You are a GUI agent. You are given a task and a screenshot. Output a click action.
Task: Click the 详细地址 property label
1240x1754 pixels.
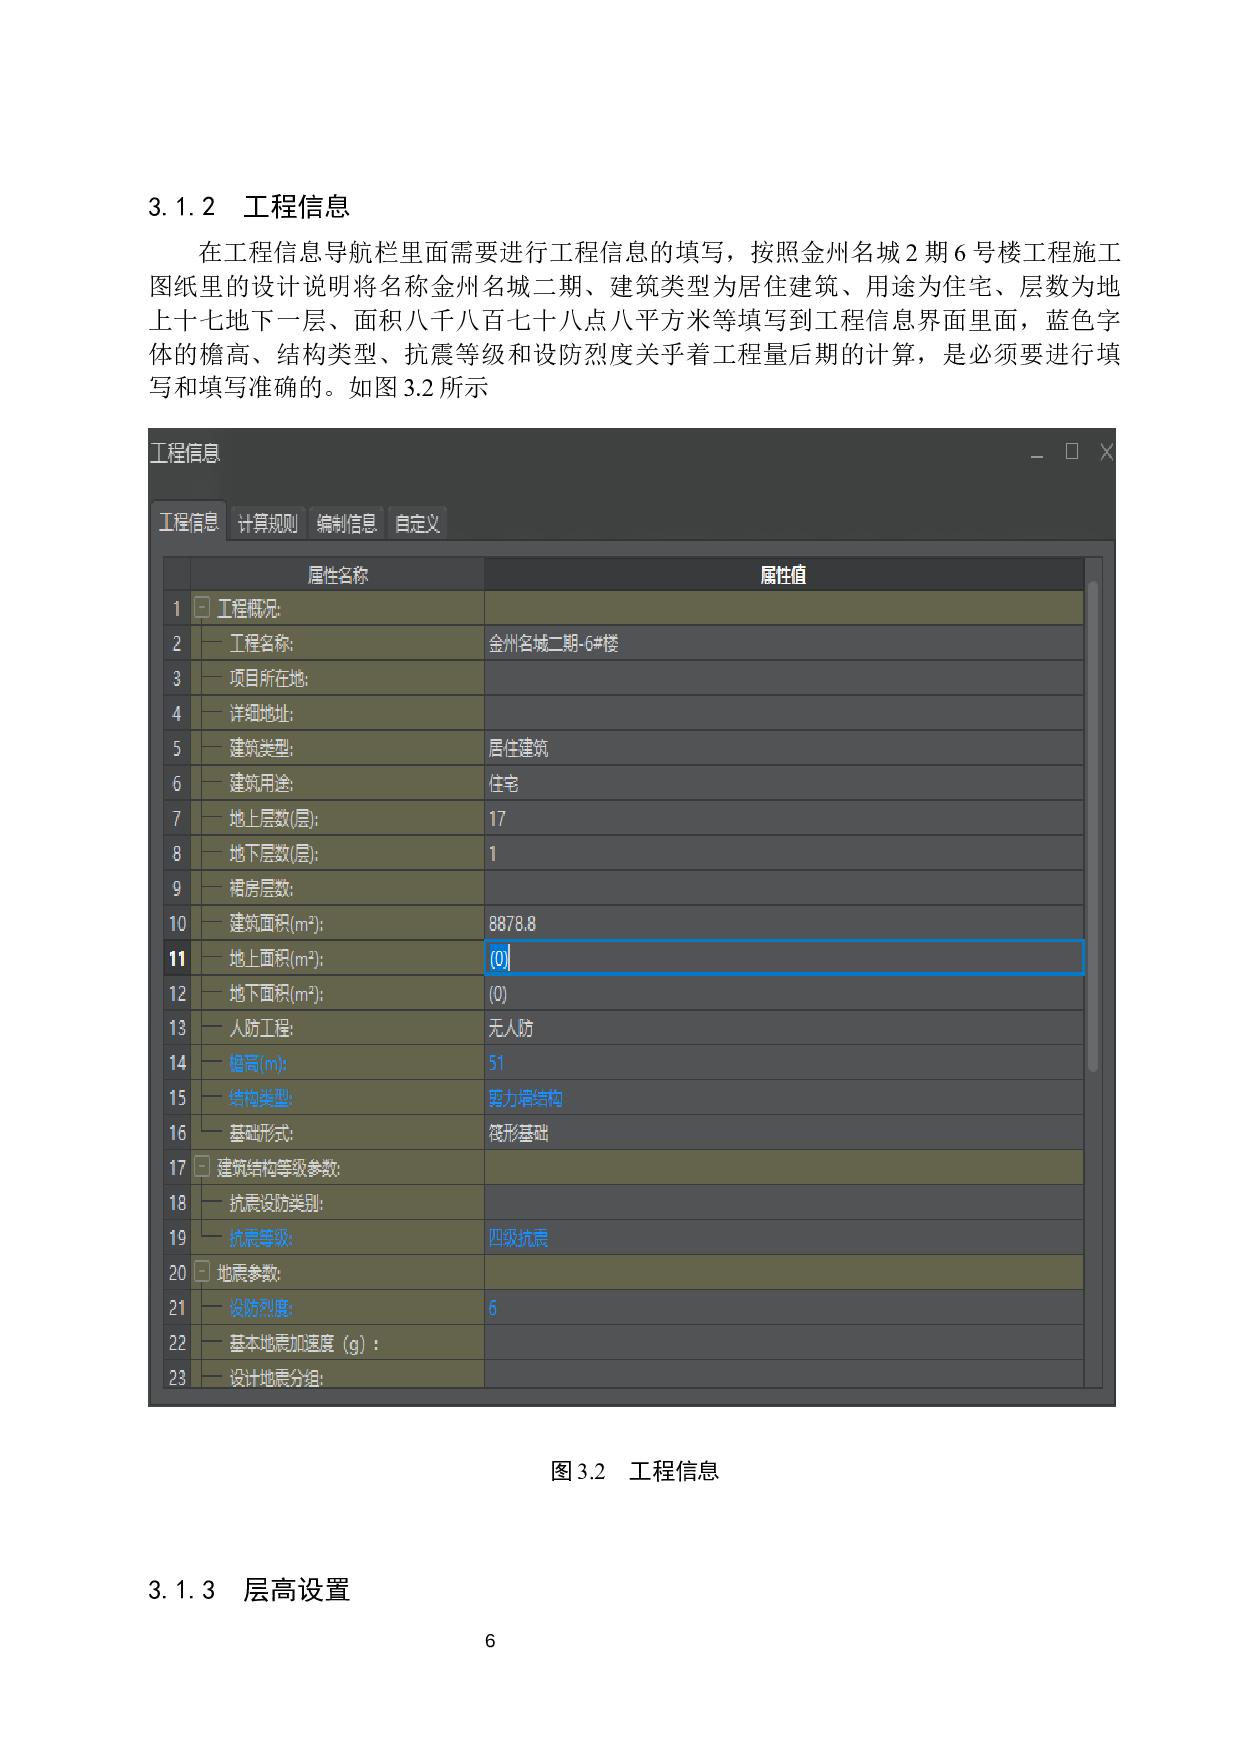tap(261, 713)
